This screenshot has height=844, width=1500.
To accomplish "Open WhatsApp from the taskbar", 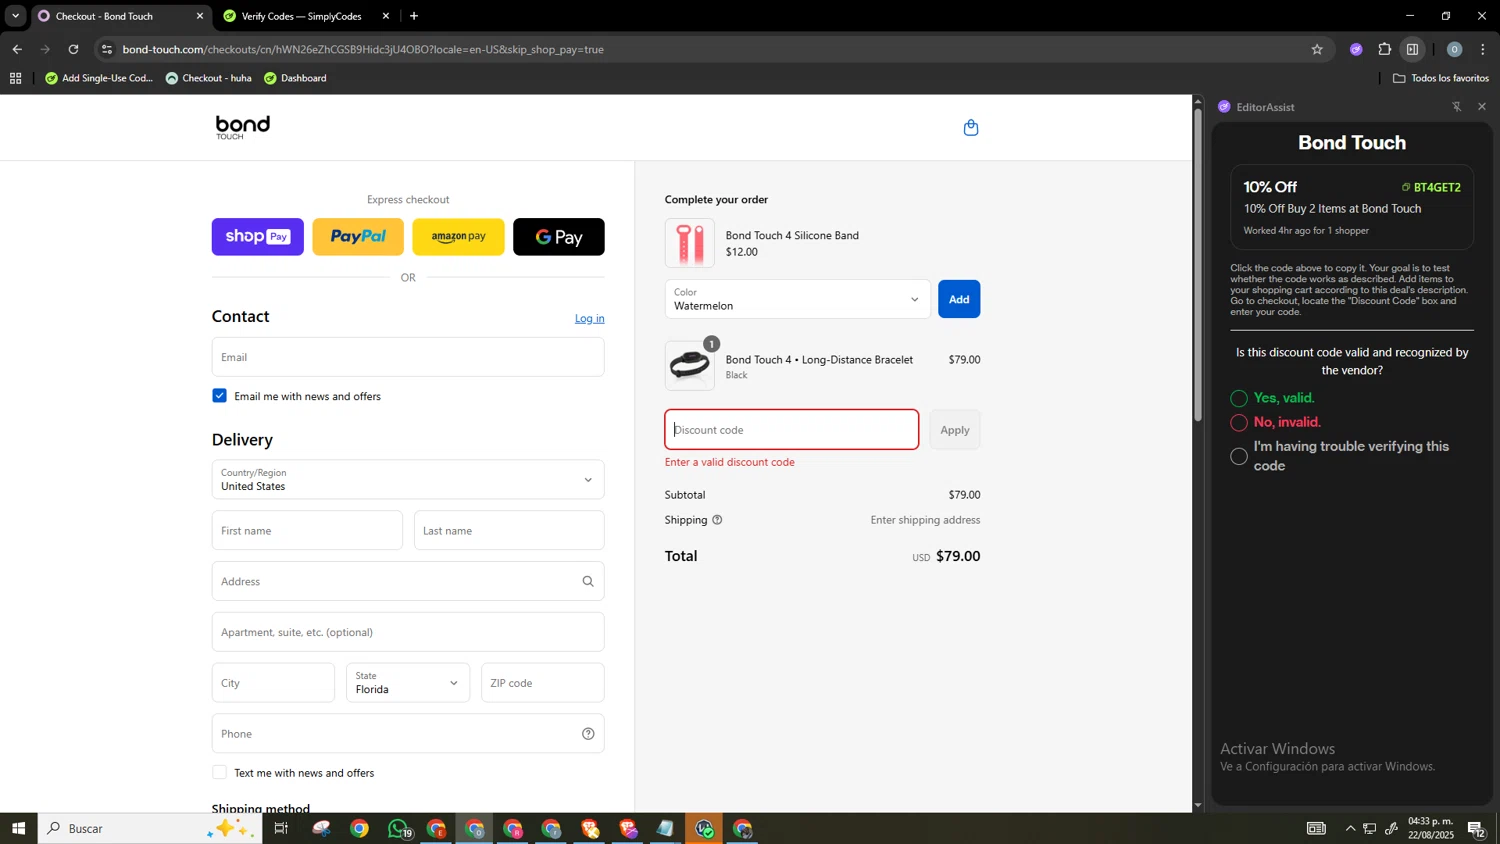I will point(399,828).
